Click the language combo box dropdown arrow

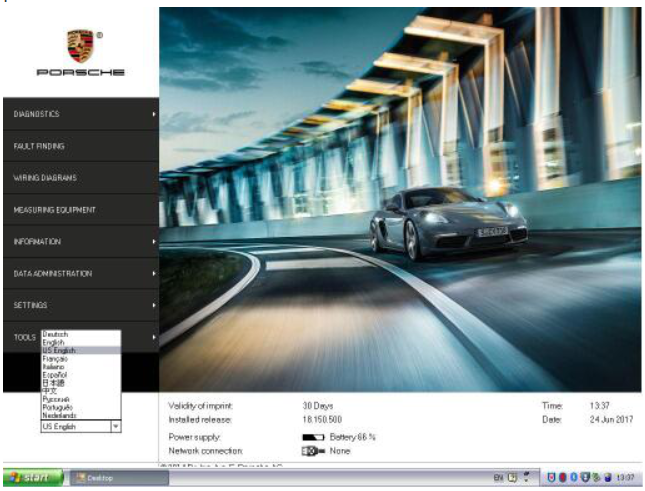pos(115,426)
